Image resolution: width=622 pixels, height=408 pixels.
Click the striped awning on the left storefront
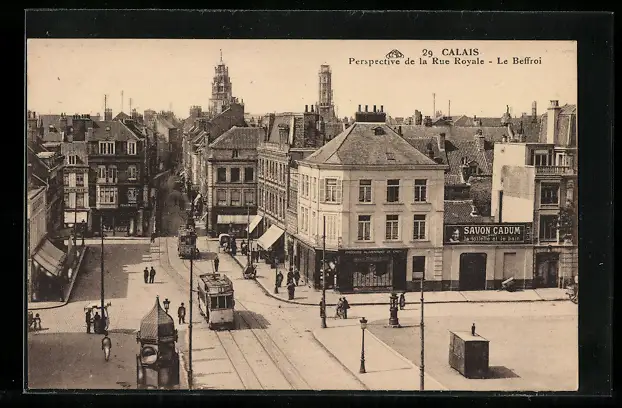click(x=49, y=257)
